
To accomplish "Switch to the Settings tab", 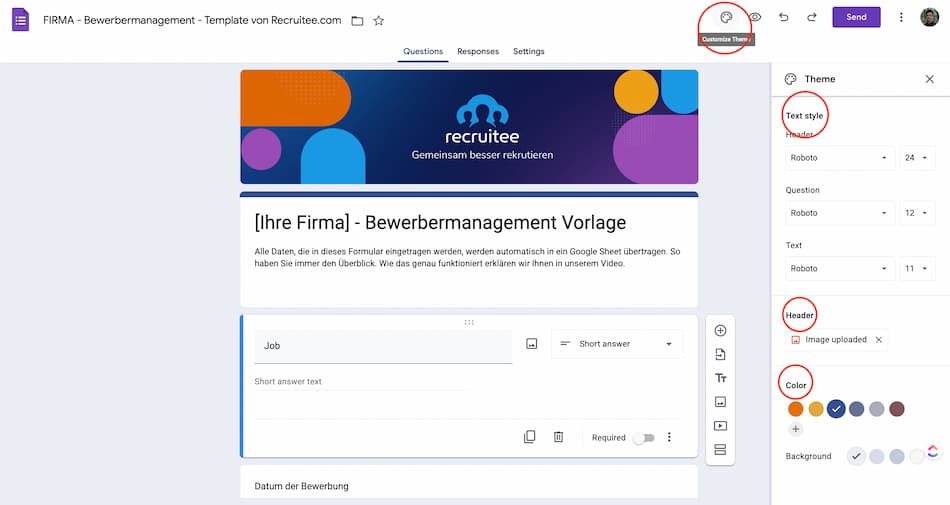I will 528,51.
